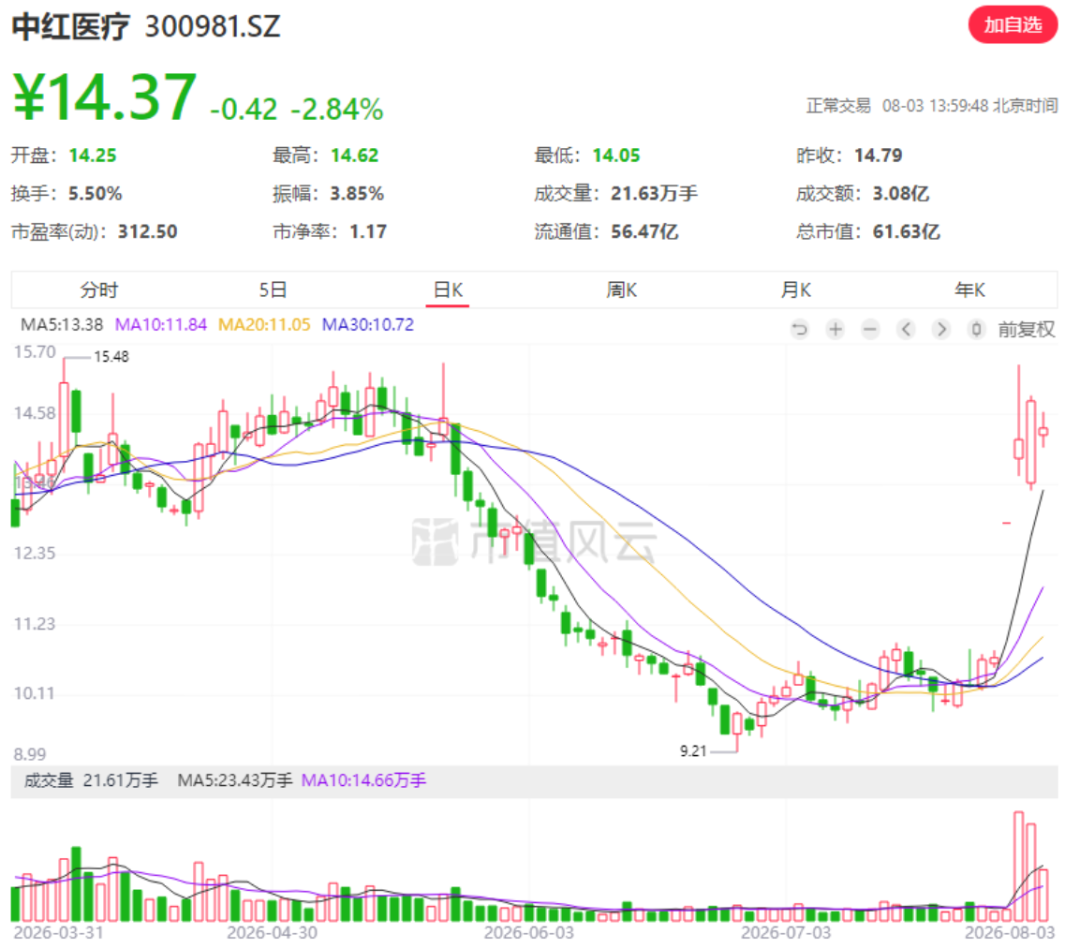This screenshot has height=949, width=1080.
Task: Click the y-axis label 15.70
Action: 34,352
